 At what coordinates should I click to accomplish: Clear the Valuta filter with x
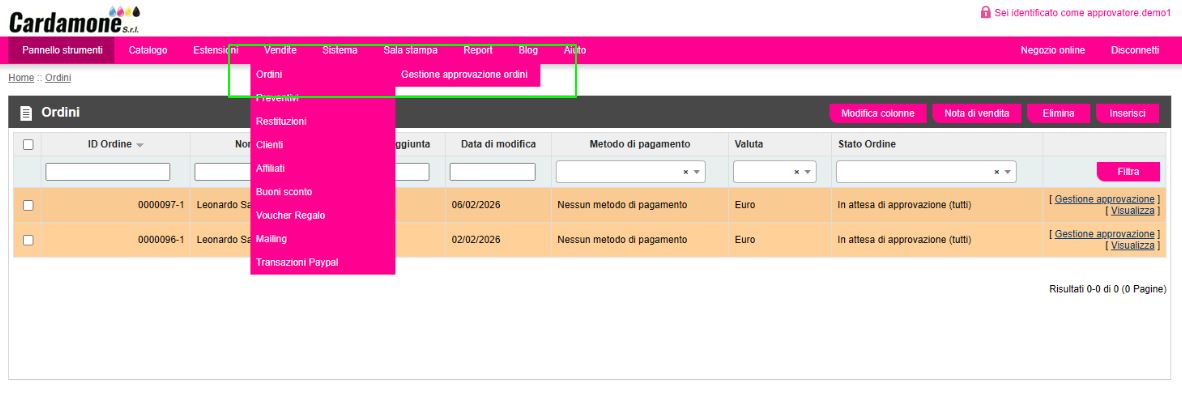pyautogui.click(x=796, y=172)
